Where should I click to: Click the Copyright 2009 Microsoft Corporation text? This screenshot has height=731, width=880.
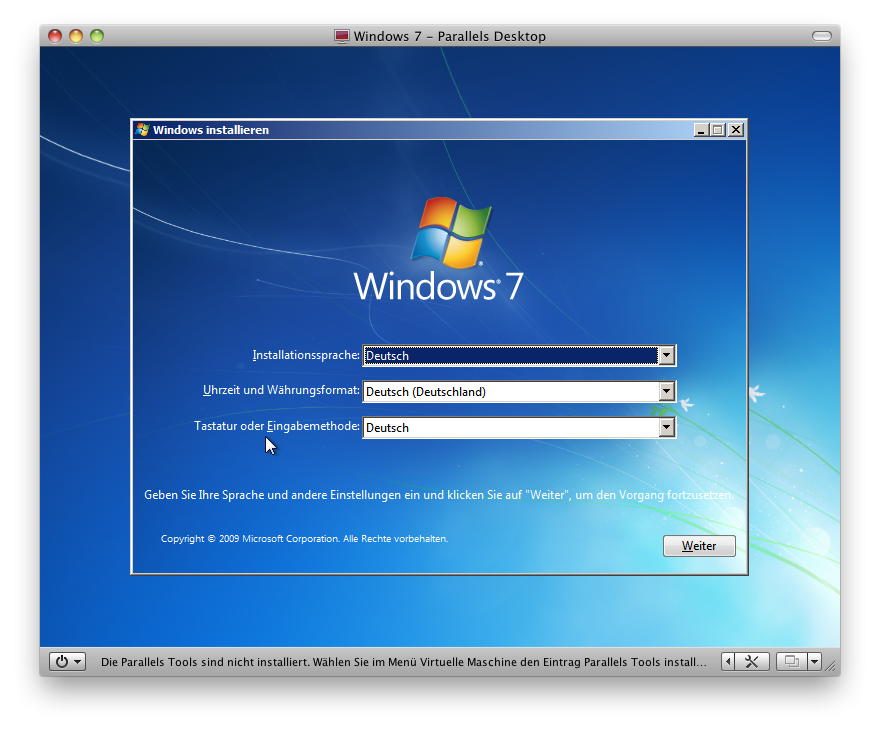tap(304, 539)
